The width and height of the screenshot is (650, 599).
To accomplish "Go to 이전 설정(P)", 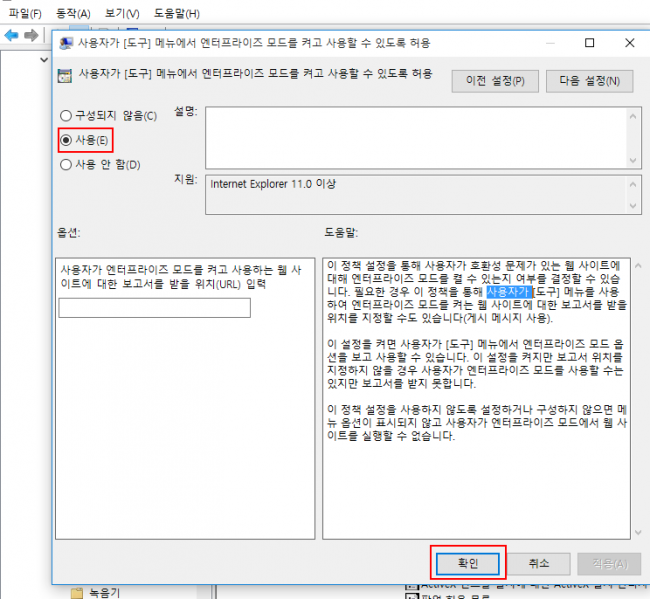I will click(495, 81).
